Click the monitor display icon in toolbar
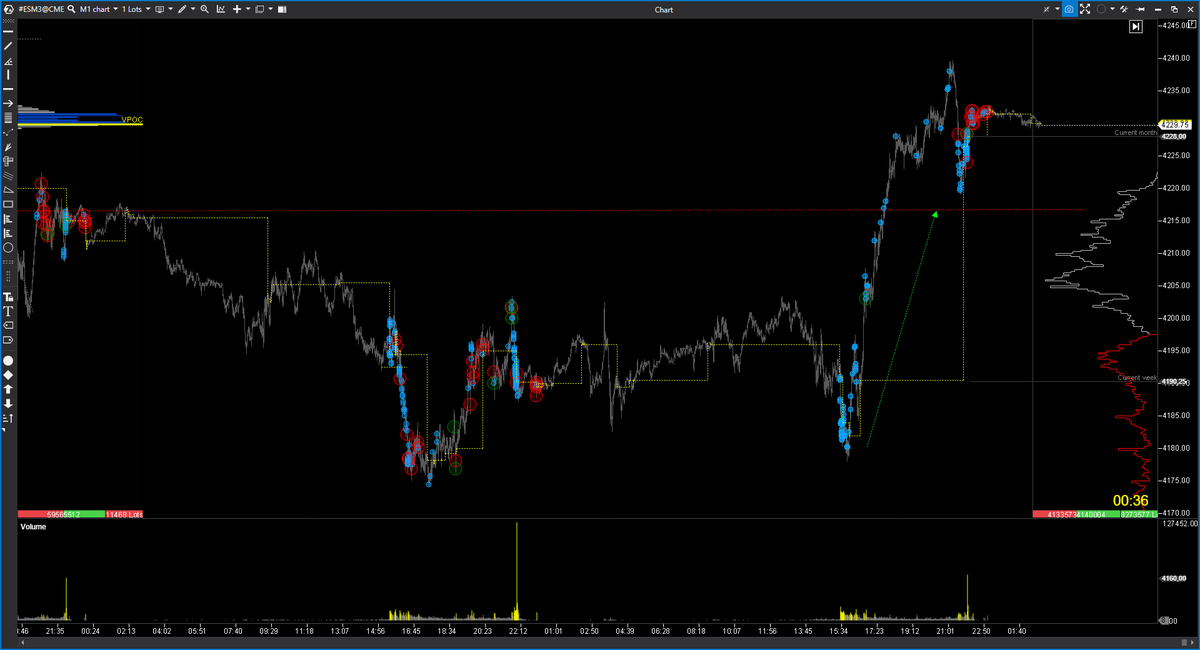The height and width of the screenshot is (650, 1200). coord(159,9)
